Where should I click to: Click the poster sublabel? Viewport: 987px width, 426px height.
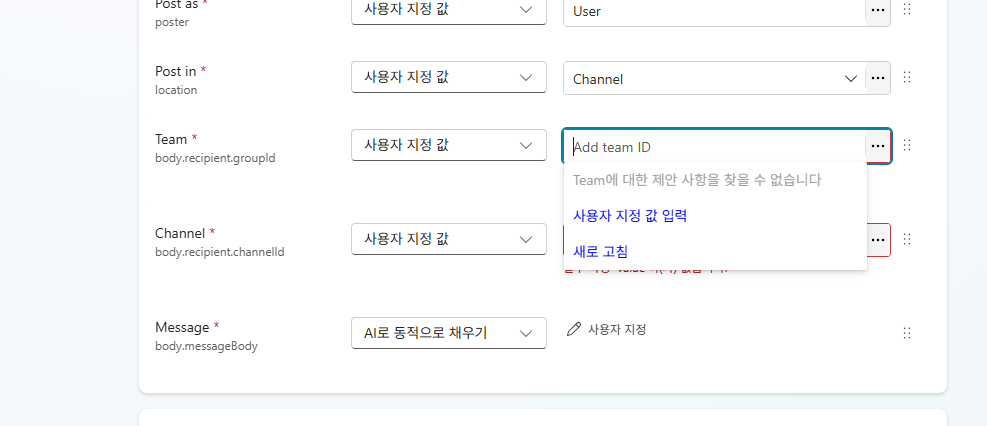pos(172,22)
